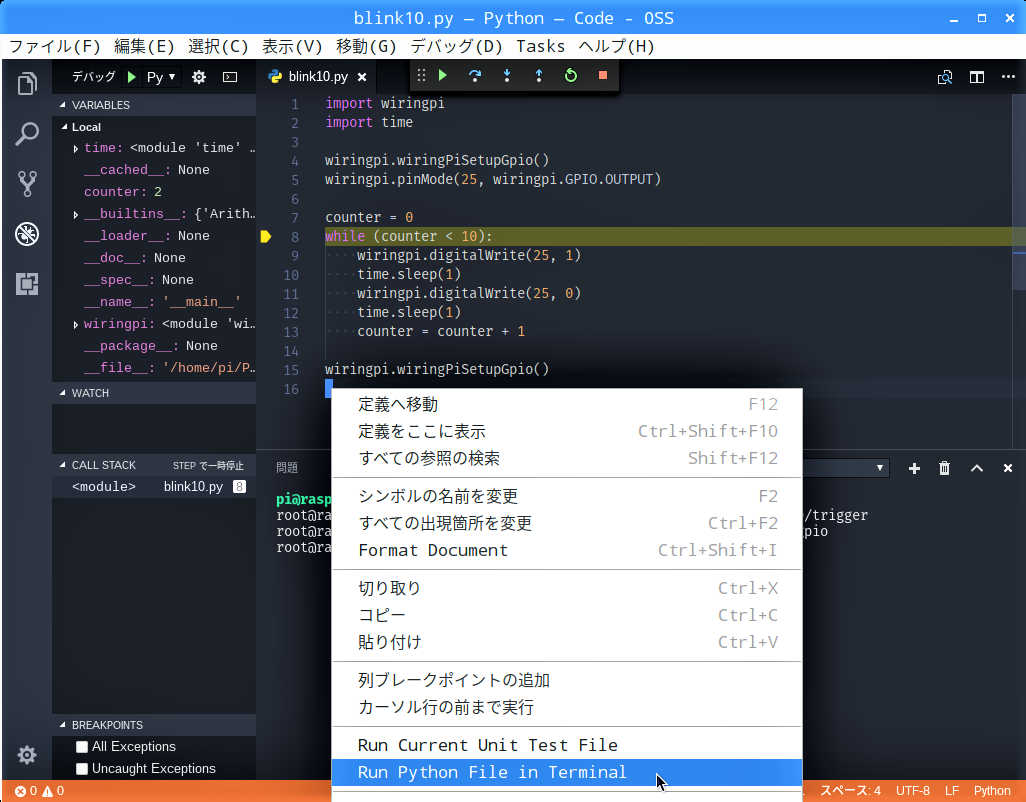The width and height of the screenshot is (1026, 802).
Task: Select 列ブレークポイントの追加 in context menu
Action: [567, 680]
